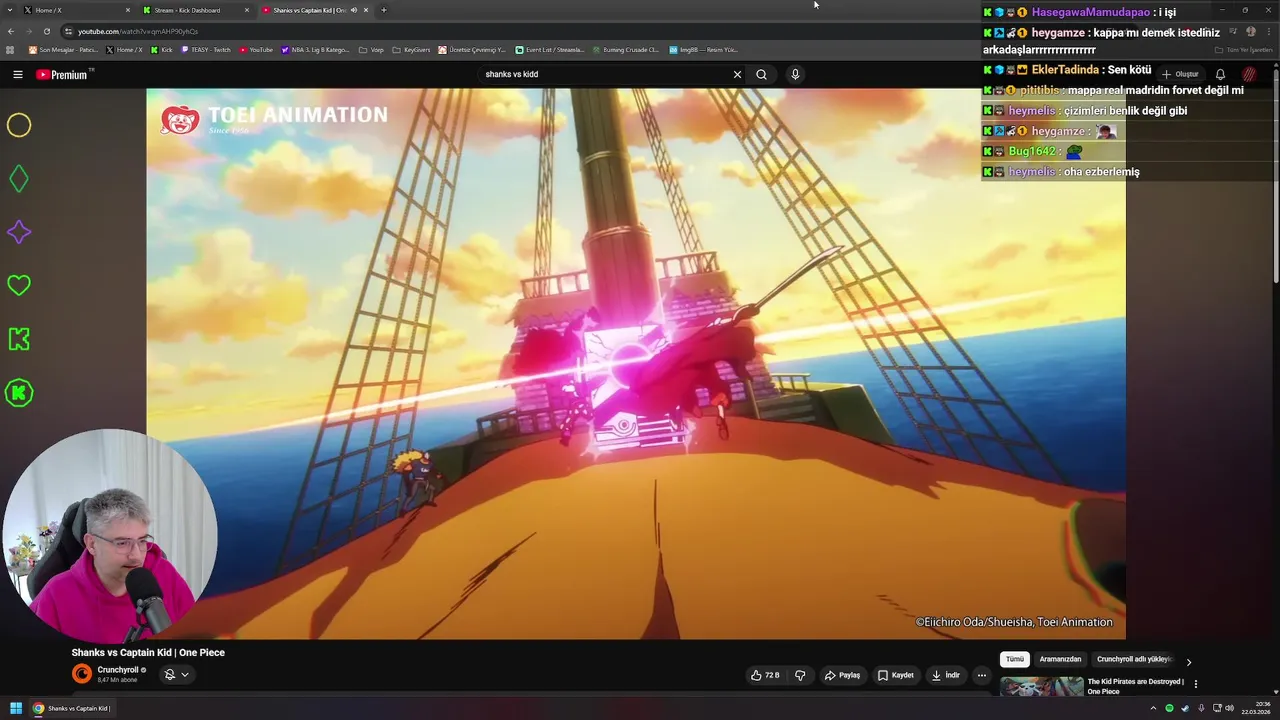The image size is (1280, 720).
Task: Open the Oluştur create button
Action: point(1180,74)
